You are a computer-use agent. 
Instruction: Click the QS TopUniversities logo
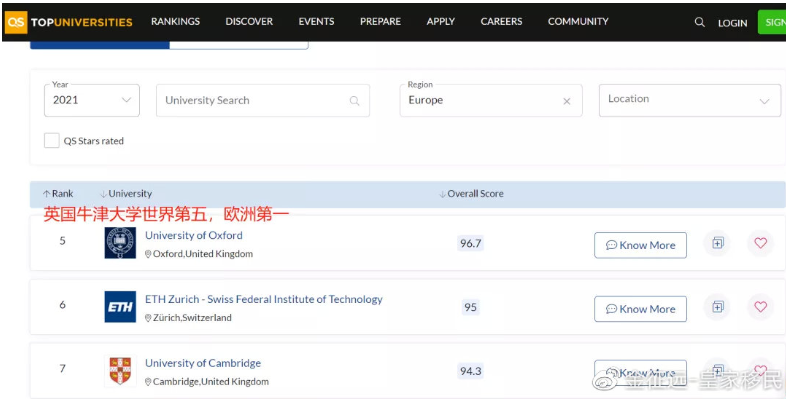click(x=69, y=22)
